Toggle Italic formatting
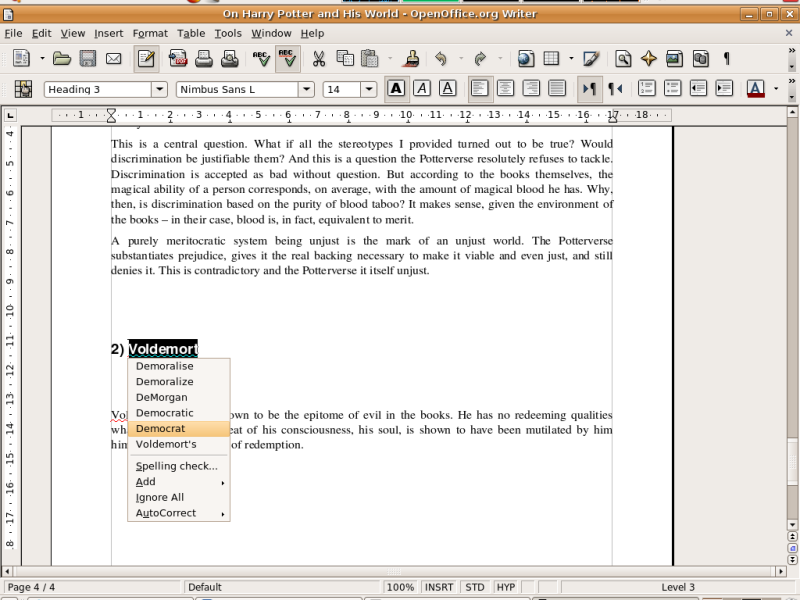This screenshot has height=600, width=800. [422, 89]
